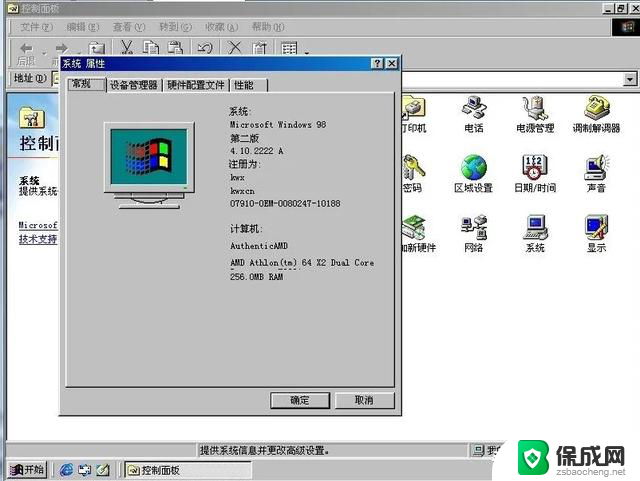
Task: Launch Internet Explorer from quick launch
Action: tap(66, 470)
